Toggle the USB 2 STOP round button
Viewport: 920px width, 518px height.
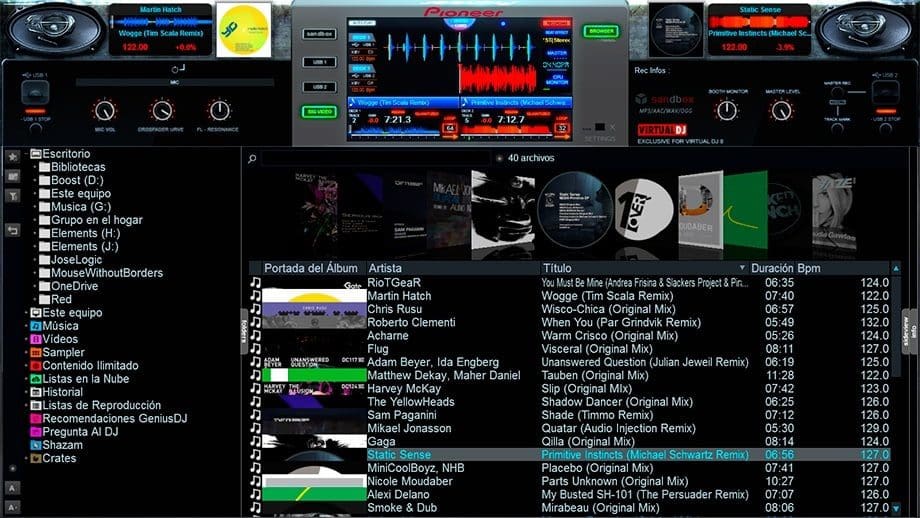(x=885, y=128)
